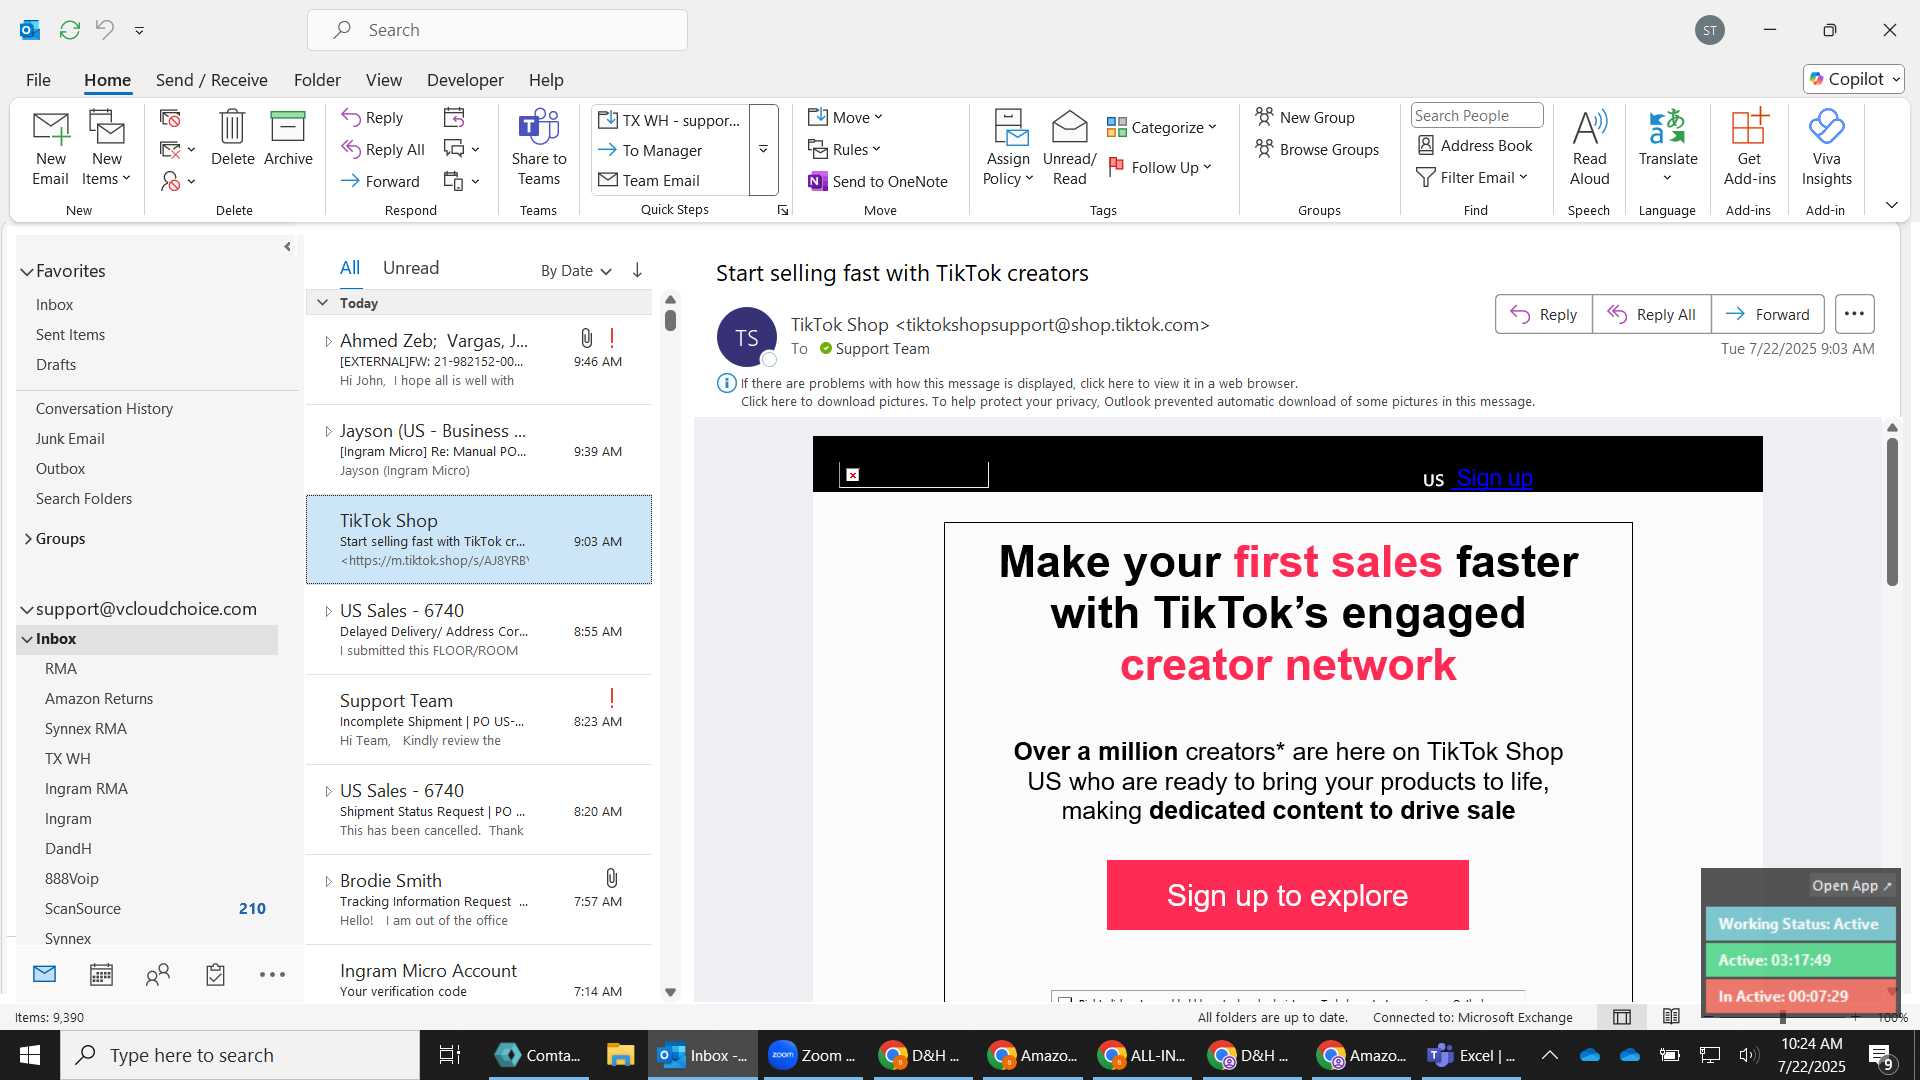
Task: Click the Reply with Meeting icon in the Respond group
Action: [454, 118]
